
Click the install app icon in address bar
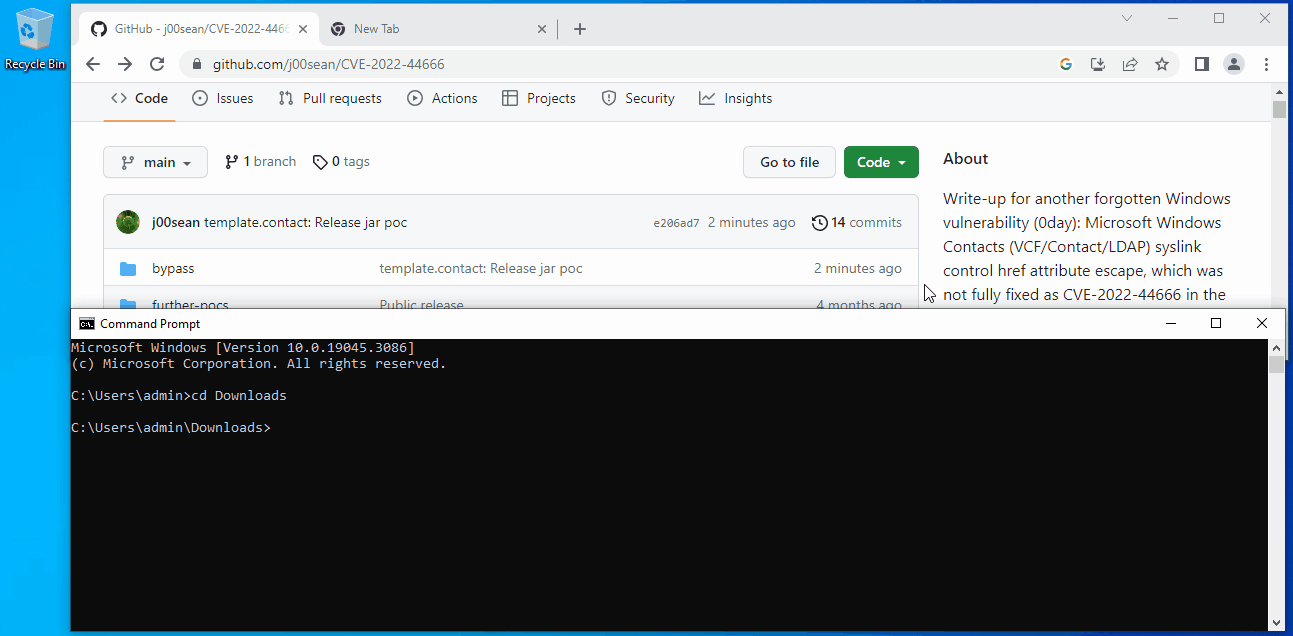pos(1098,64)
